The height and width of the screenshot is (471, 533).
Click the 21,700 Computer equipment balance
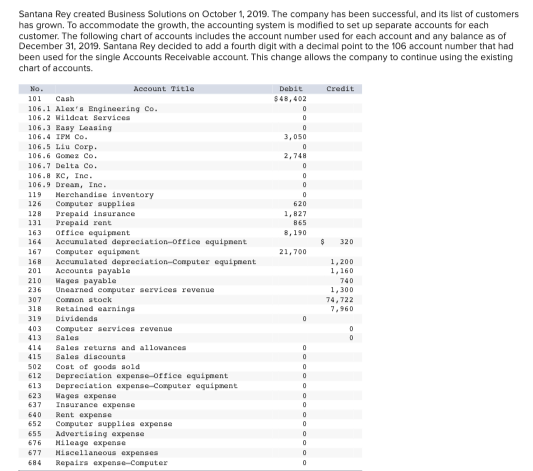293,252
